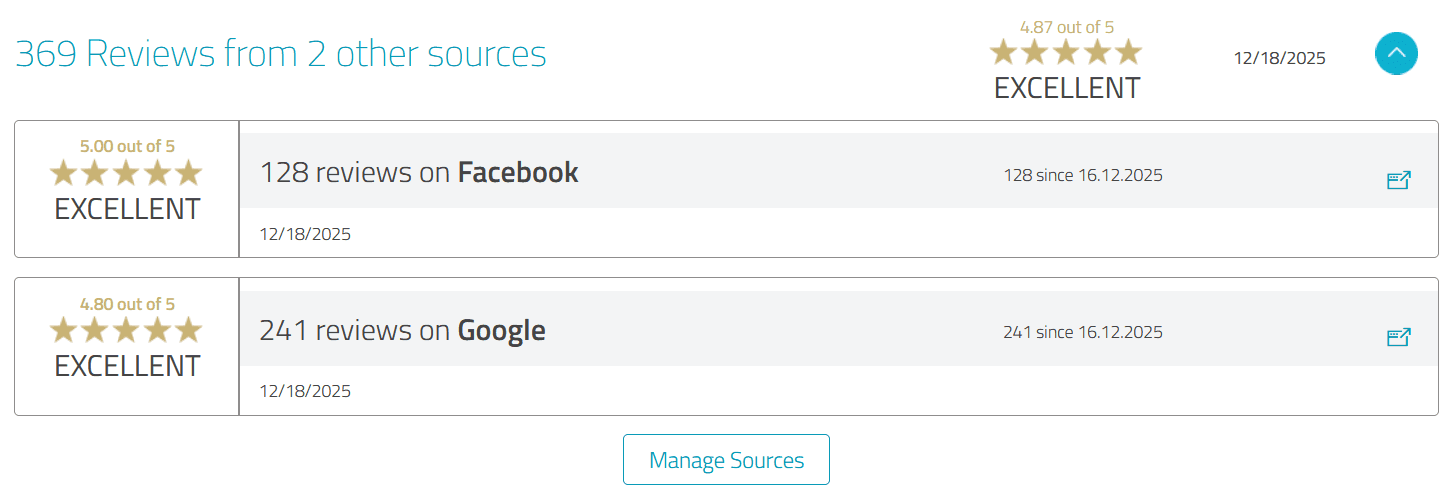
Task: Click the "128 since 16.12.2025" text
Action: pos(1083,175)
